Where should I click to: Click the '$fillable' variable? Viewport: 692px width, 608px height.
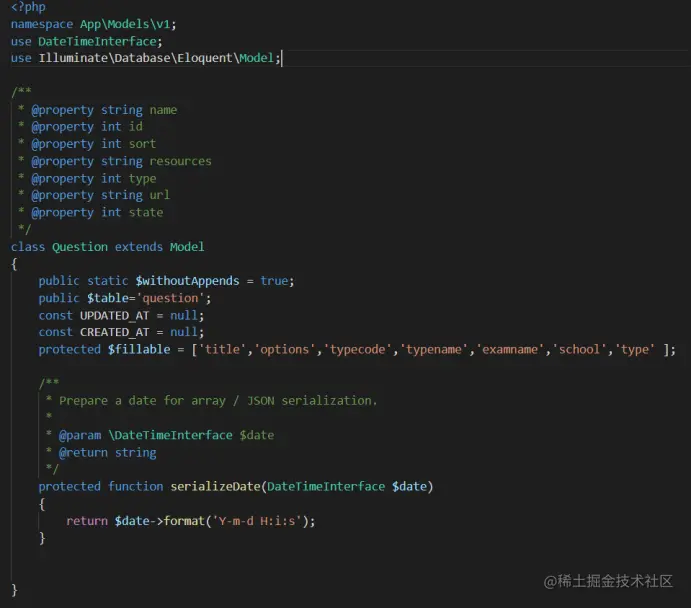(x=139, y=349)
